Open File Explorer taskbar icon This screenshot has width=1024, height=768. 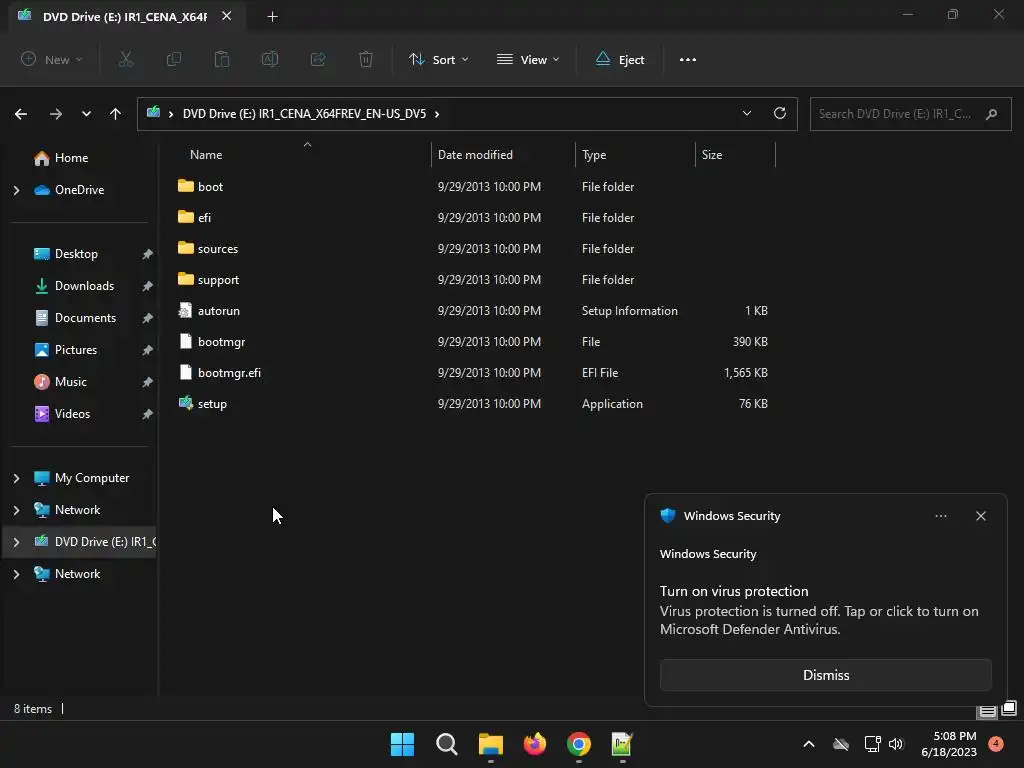tap(490, 744)
